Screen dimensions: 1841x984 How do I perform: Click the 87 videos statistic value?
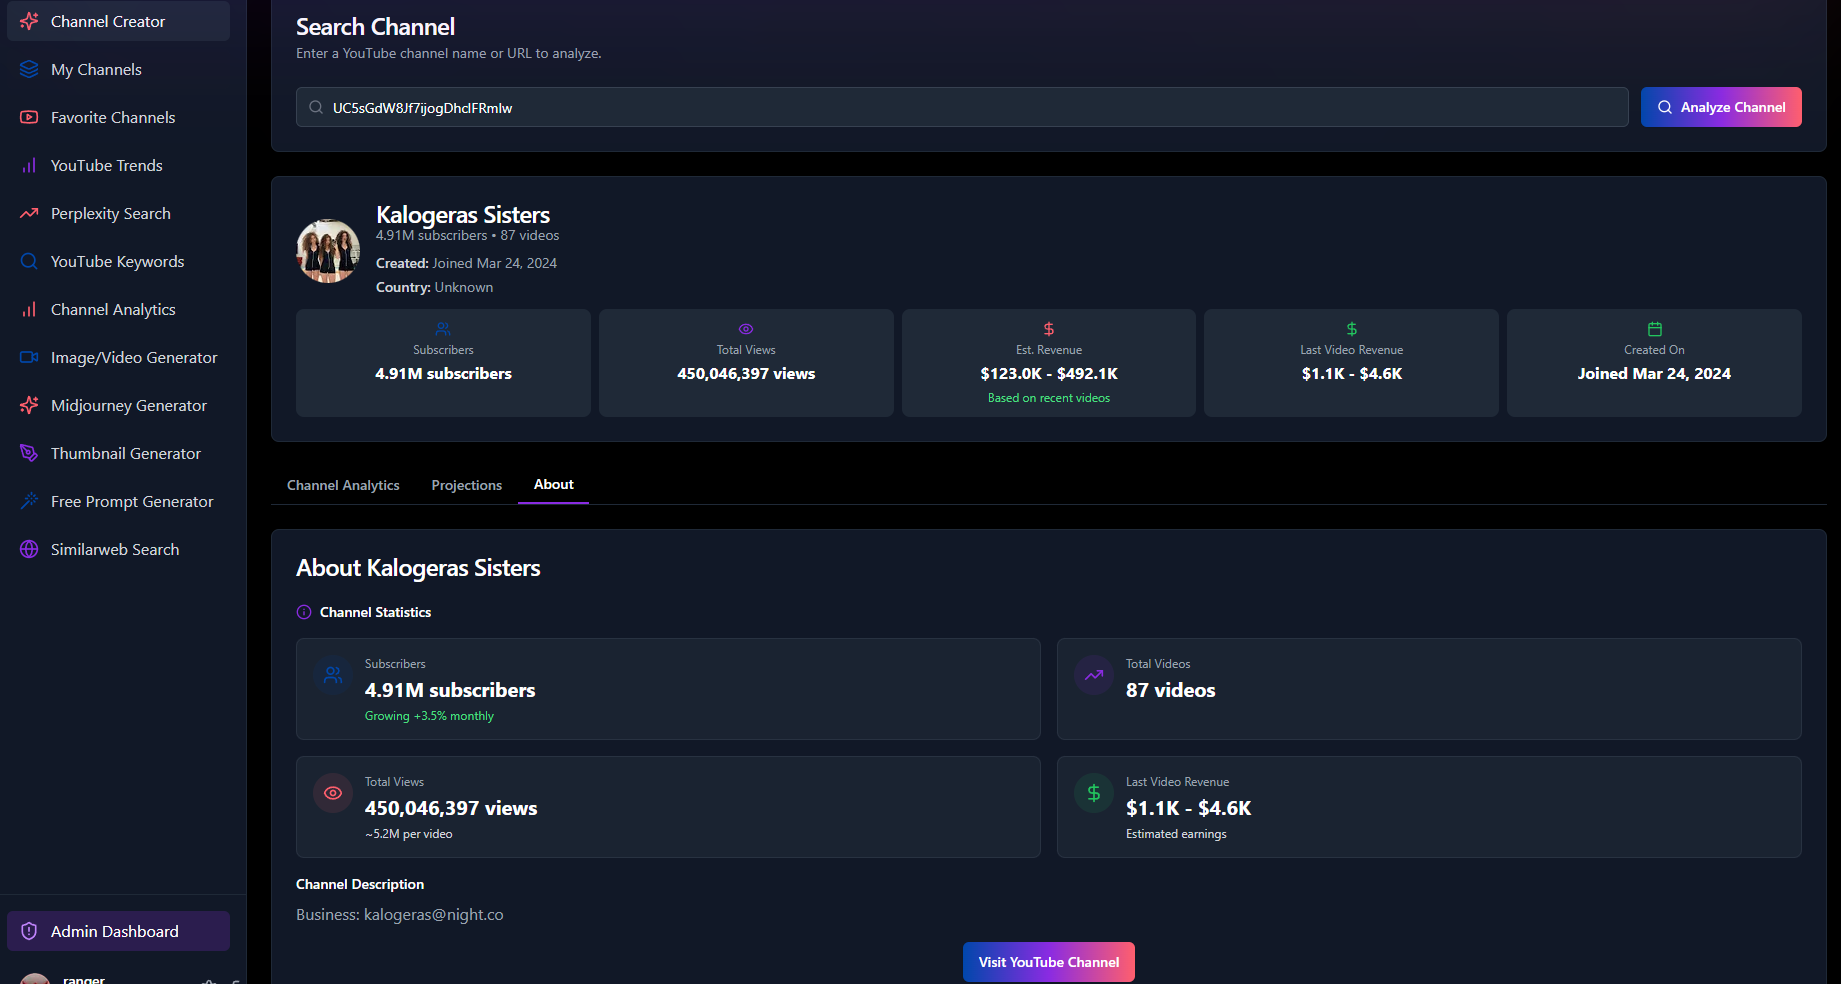1171,690
